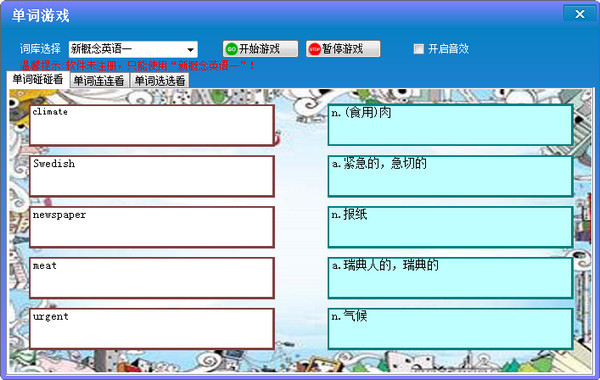The width and height of the screenshot is (600, 380).
Task: Choose the meaning card n.报纸
Action: pyautogui.click(x=450, y=227)
